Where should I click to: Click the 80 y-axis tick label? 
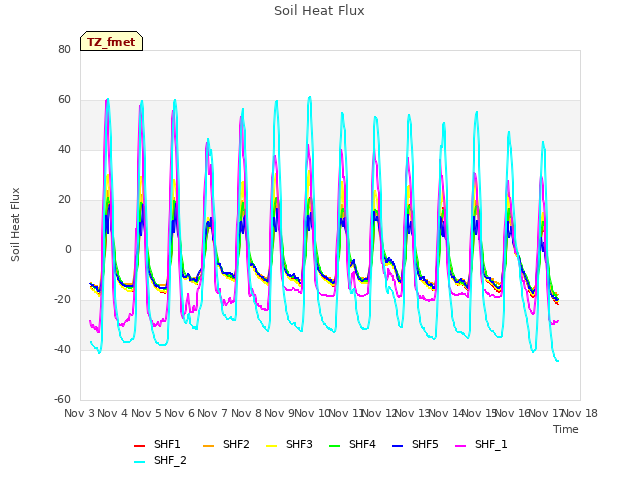[64, 49]
